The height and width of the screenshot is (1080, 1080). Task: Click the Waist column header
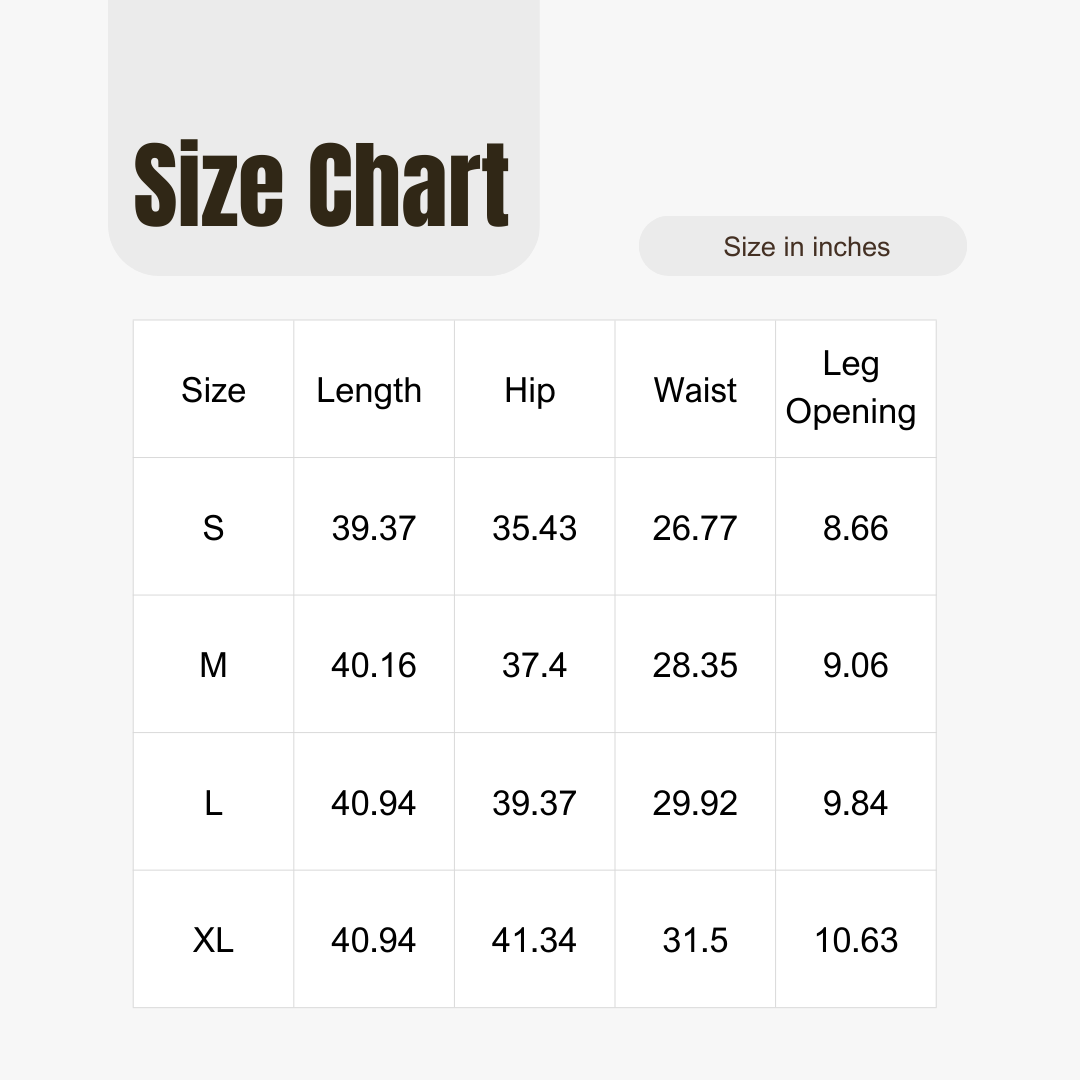coord(695,390)
